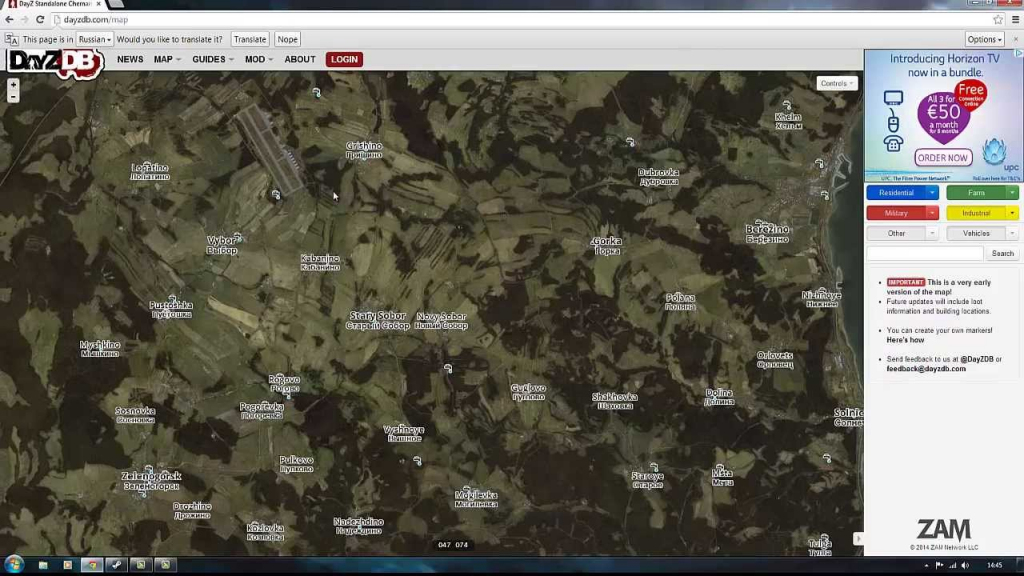The width and height of the screenshot is (1024, 576).
Task: Zoom in the map with plus button
Action: [x=13, y=85]
